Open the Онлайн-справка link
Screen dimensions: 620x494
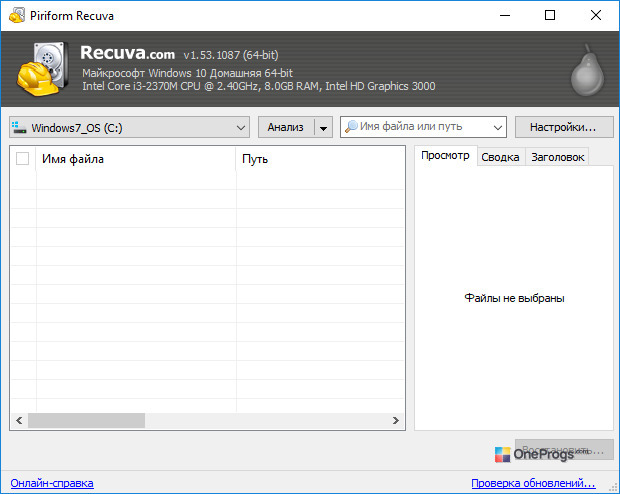(52, 483)
